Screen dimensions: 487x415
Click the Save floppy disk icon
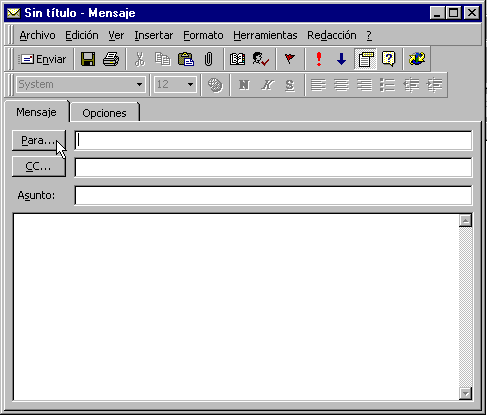click(88, 59)
